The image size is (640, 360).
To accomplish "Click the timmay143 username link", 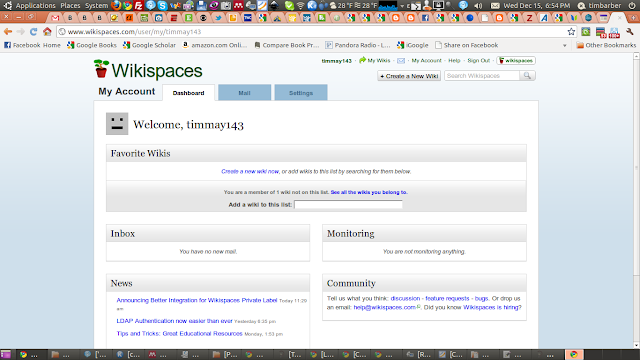I will [x=336, y=61].
